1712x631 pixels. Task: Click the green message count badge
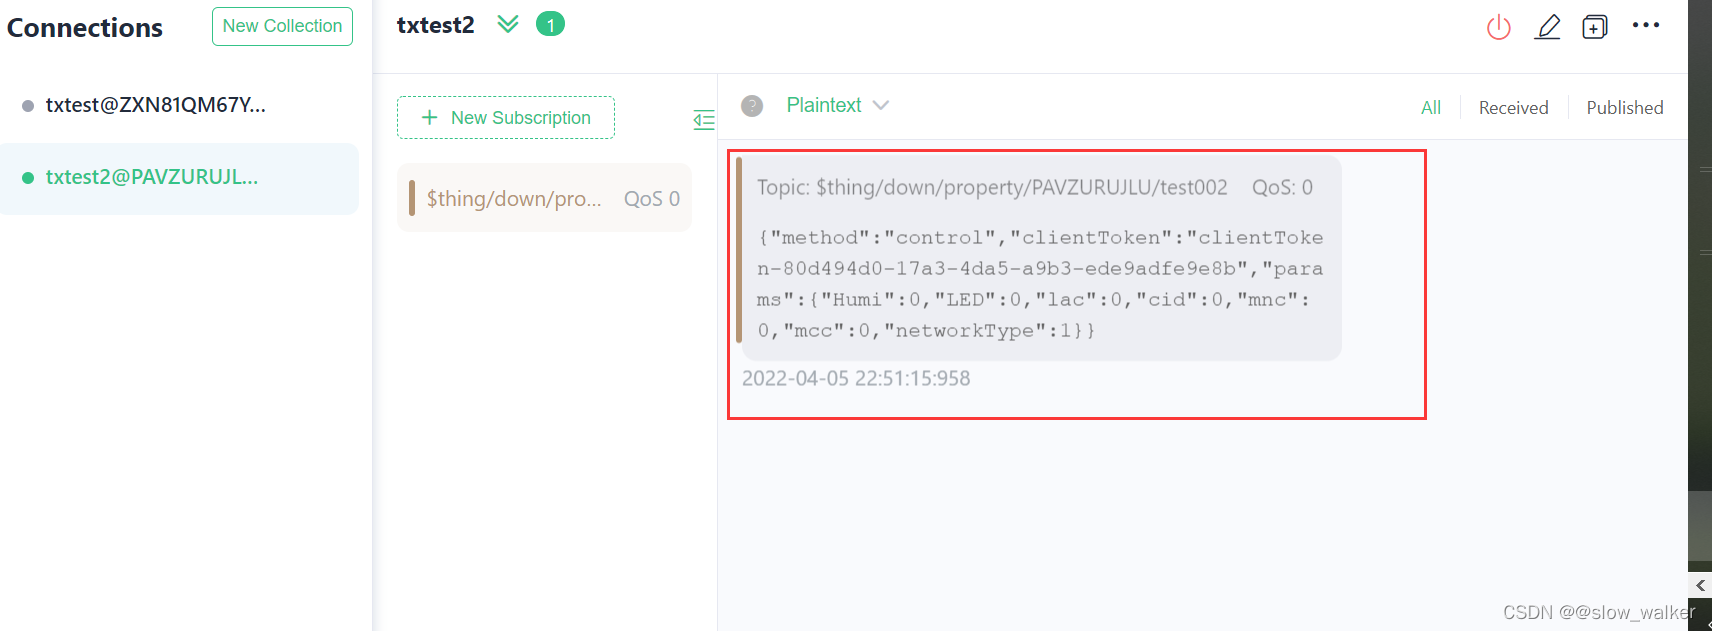click(x=550, y=24)
